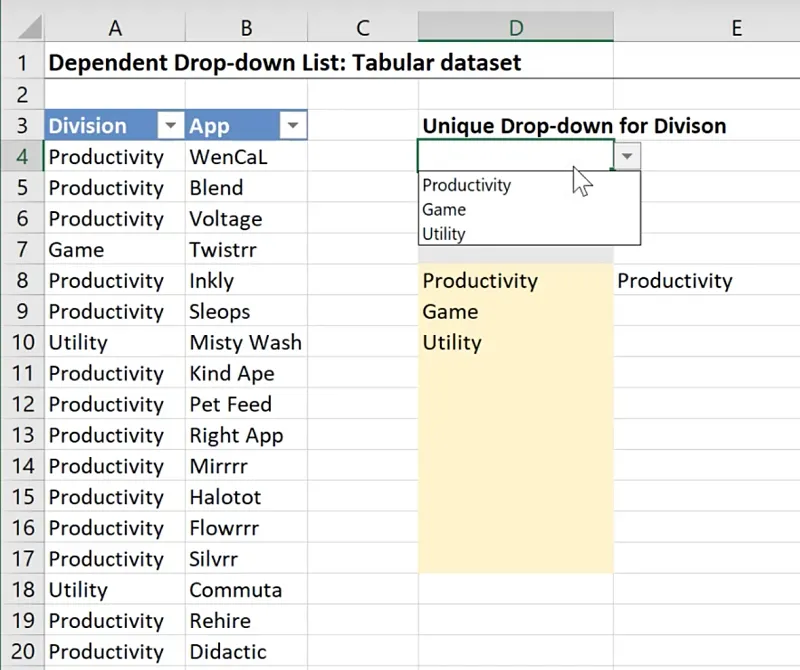Open the Division column filter arrow
800x670 pixels.
coord(171,126)
